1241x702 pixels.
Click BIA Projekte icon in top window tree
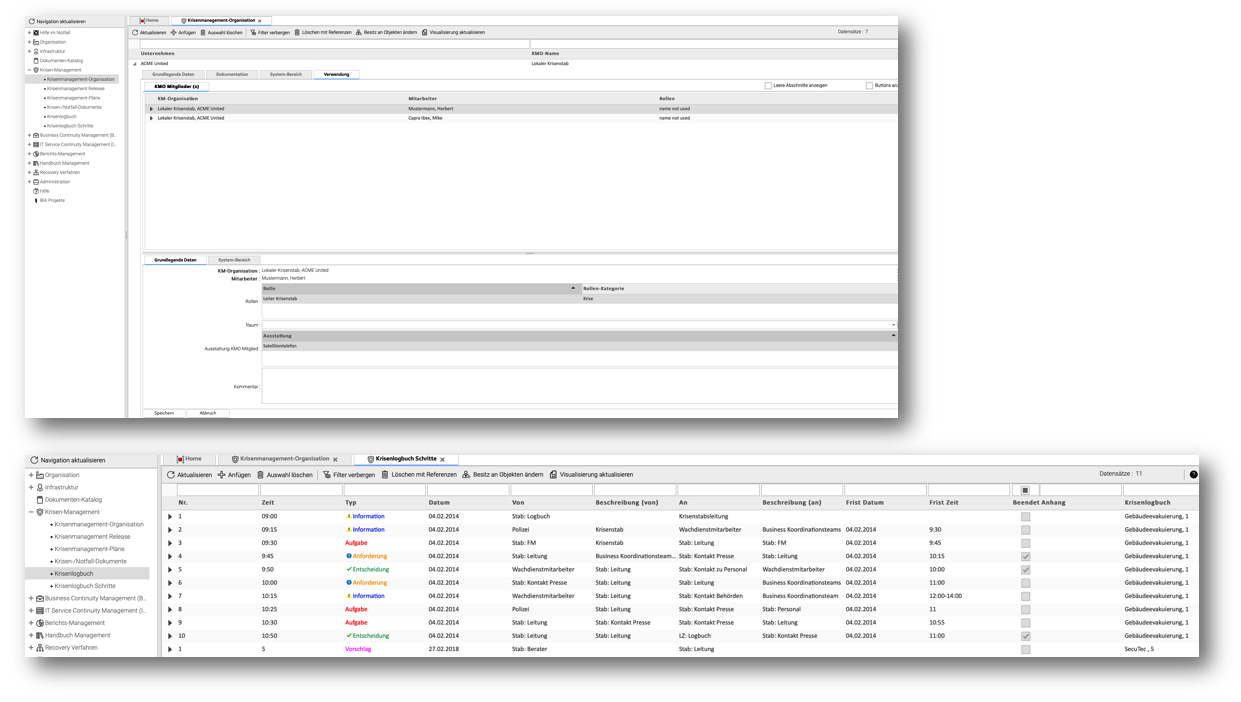[x=36, y=200]
